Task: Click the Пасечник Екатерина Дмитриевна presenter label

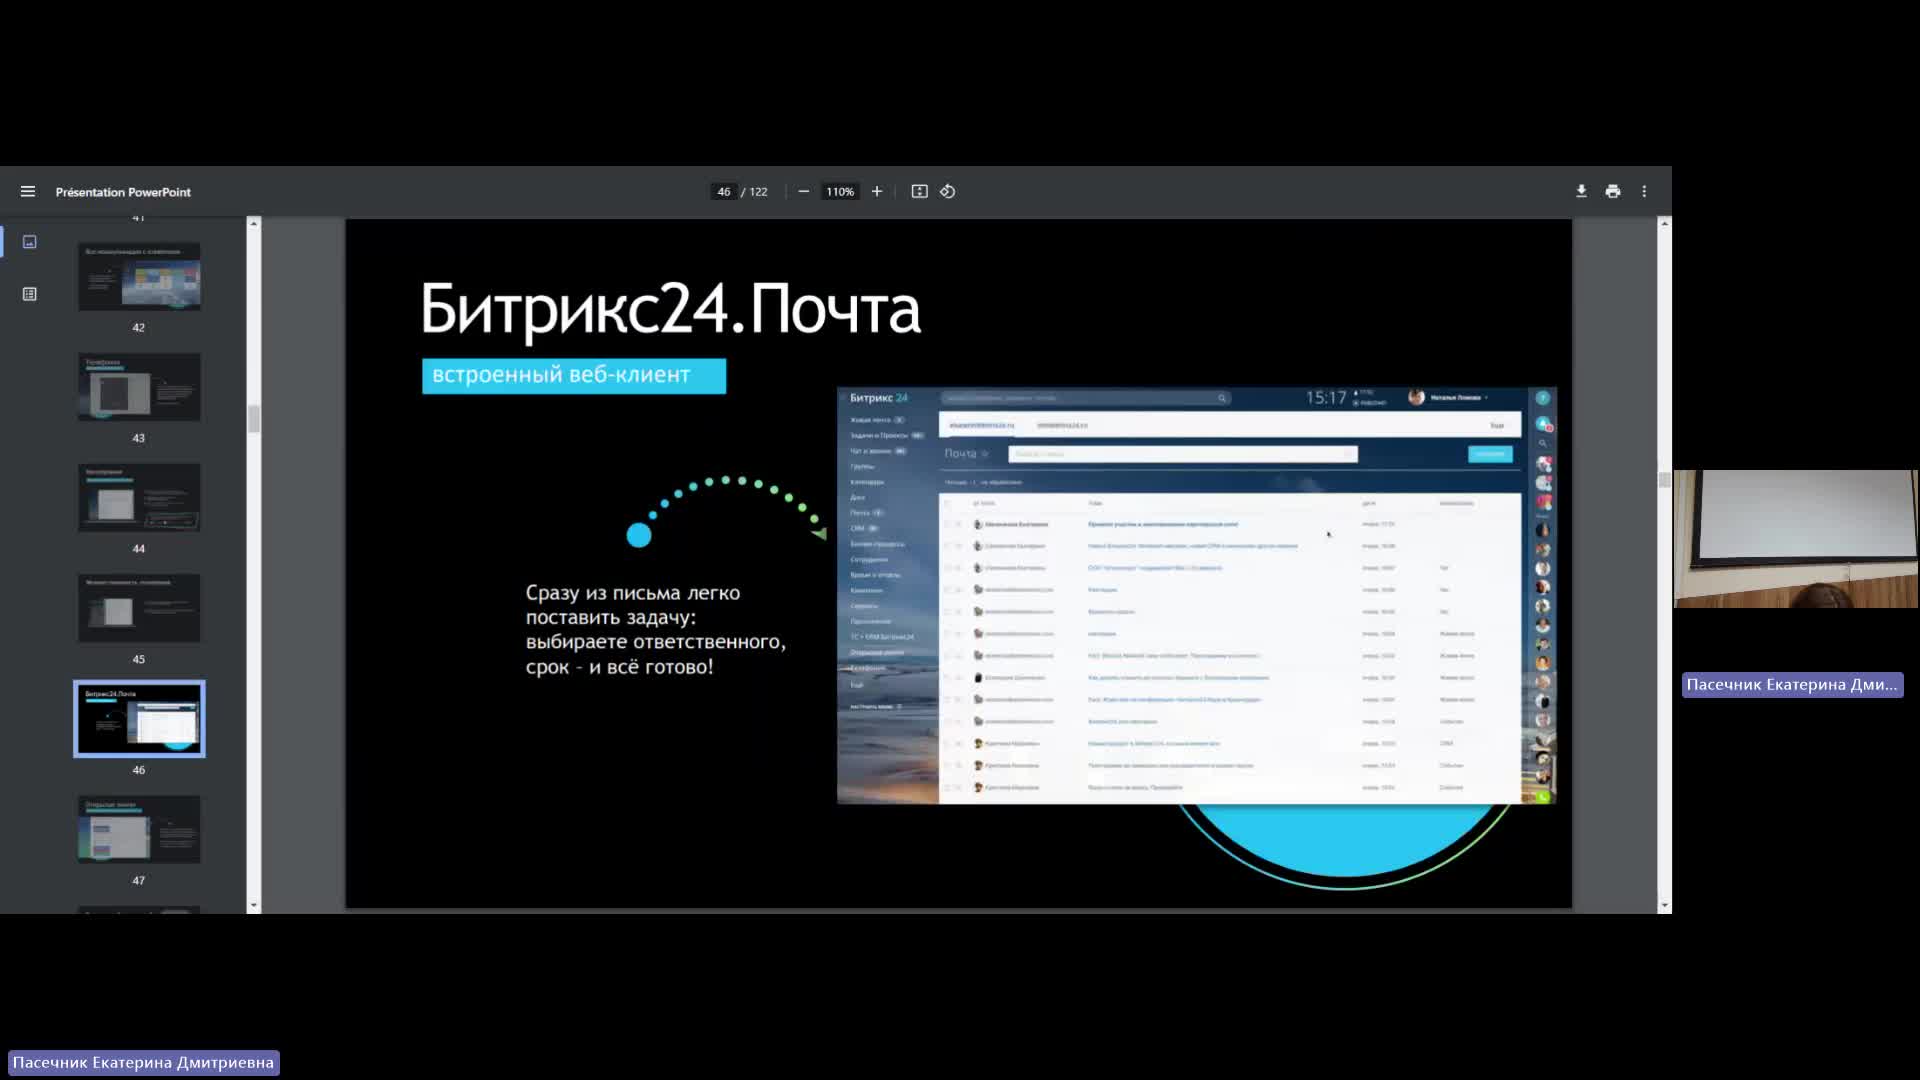Action: (x=143, y=1062)
